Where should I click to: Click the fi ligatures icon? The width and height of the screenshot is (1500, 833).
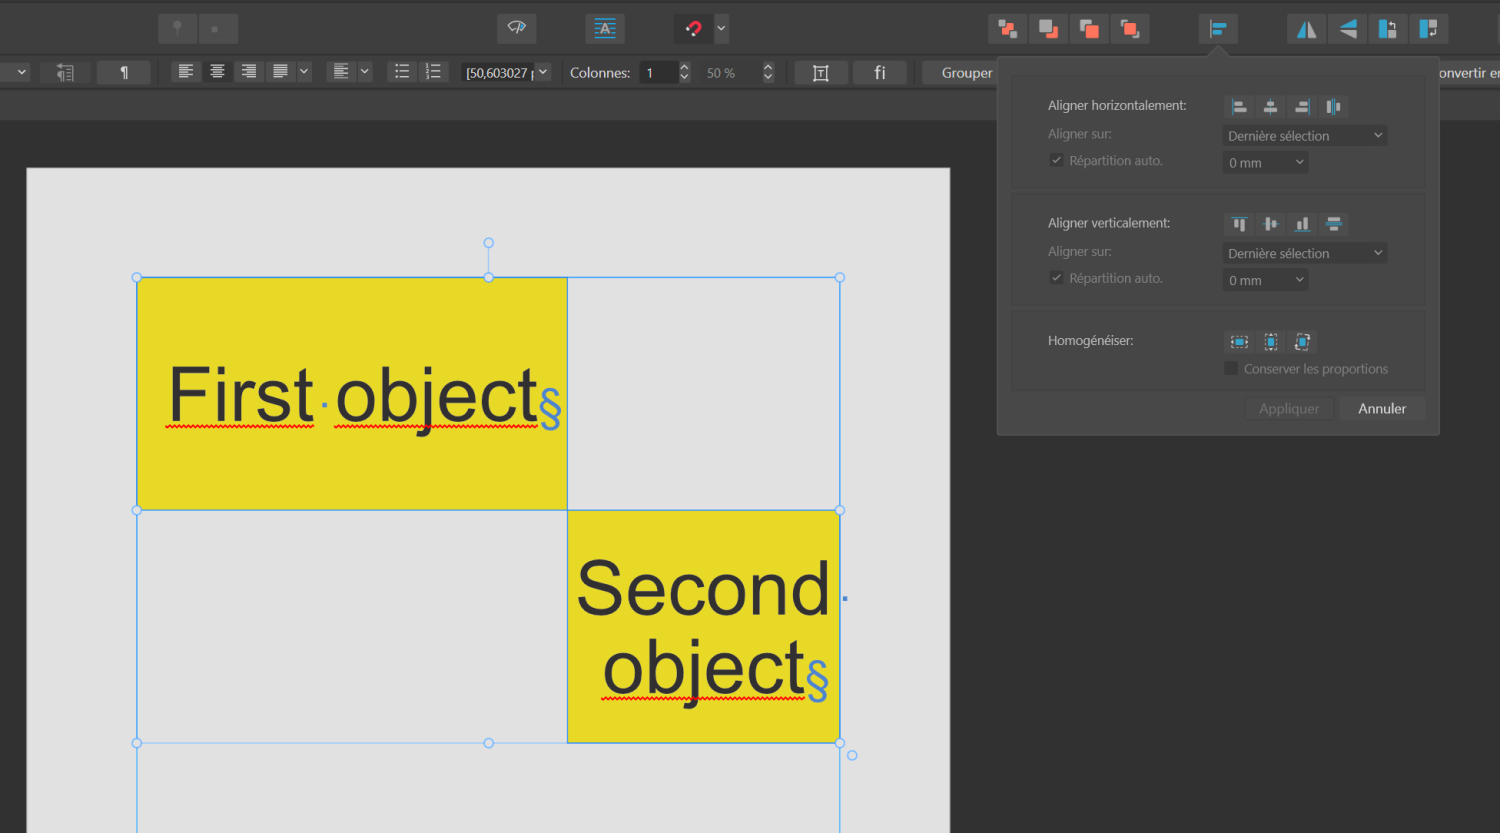pos(879,72)
